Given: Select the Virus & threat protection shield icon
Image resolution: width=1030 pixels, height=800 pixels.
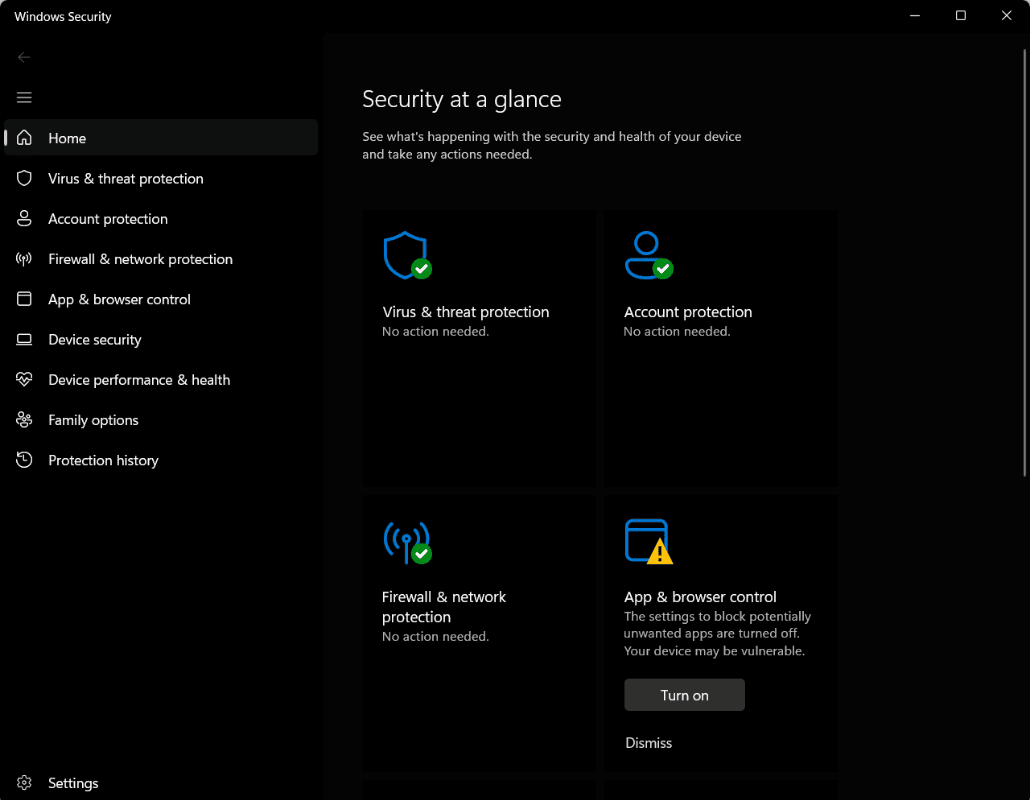Looking at the screenshot, I should (24, 178).
